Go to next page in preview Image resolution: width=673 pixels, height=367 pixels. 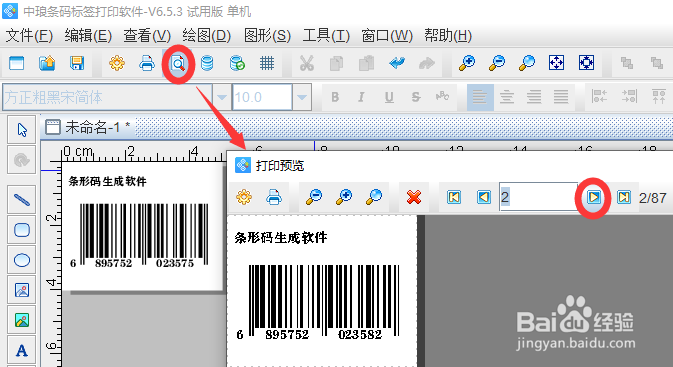[594, 197]
